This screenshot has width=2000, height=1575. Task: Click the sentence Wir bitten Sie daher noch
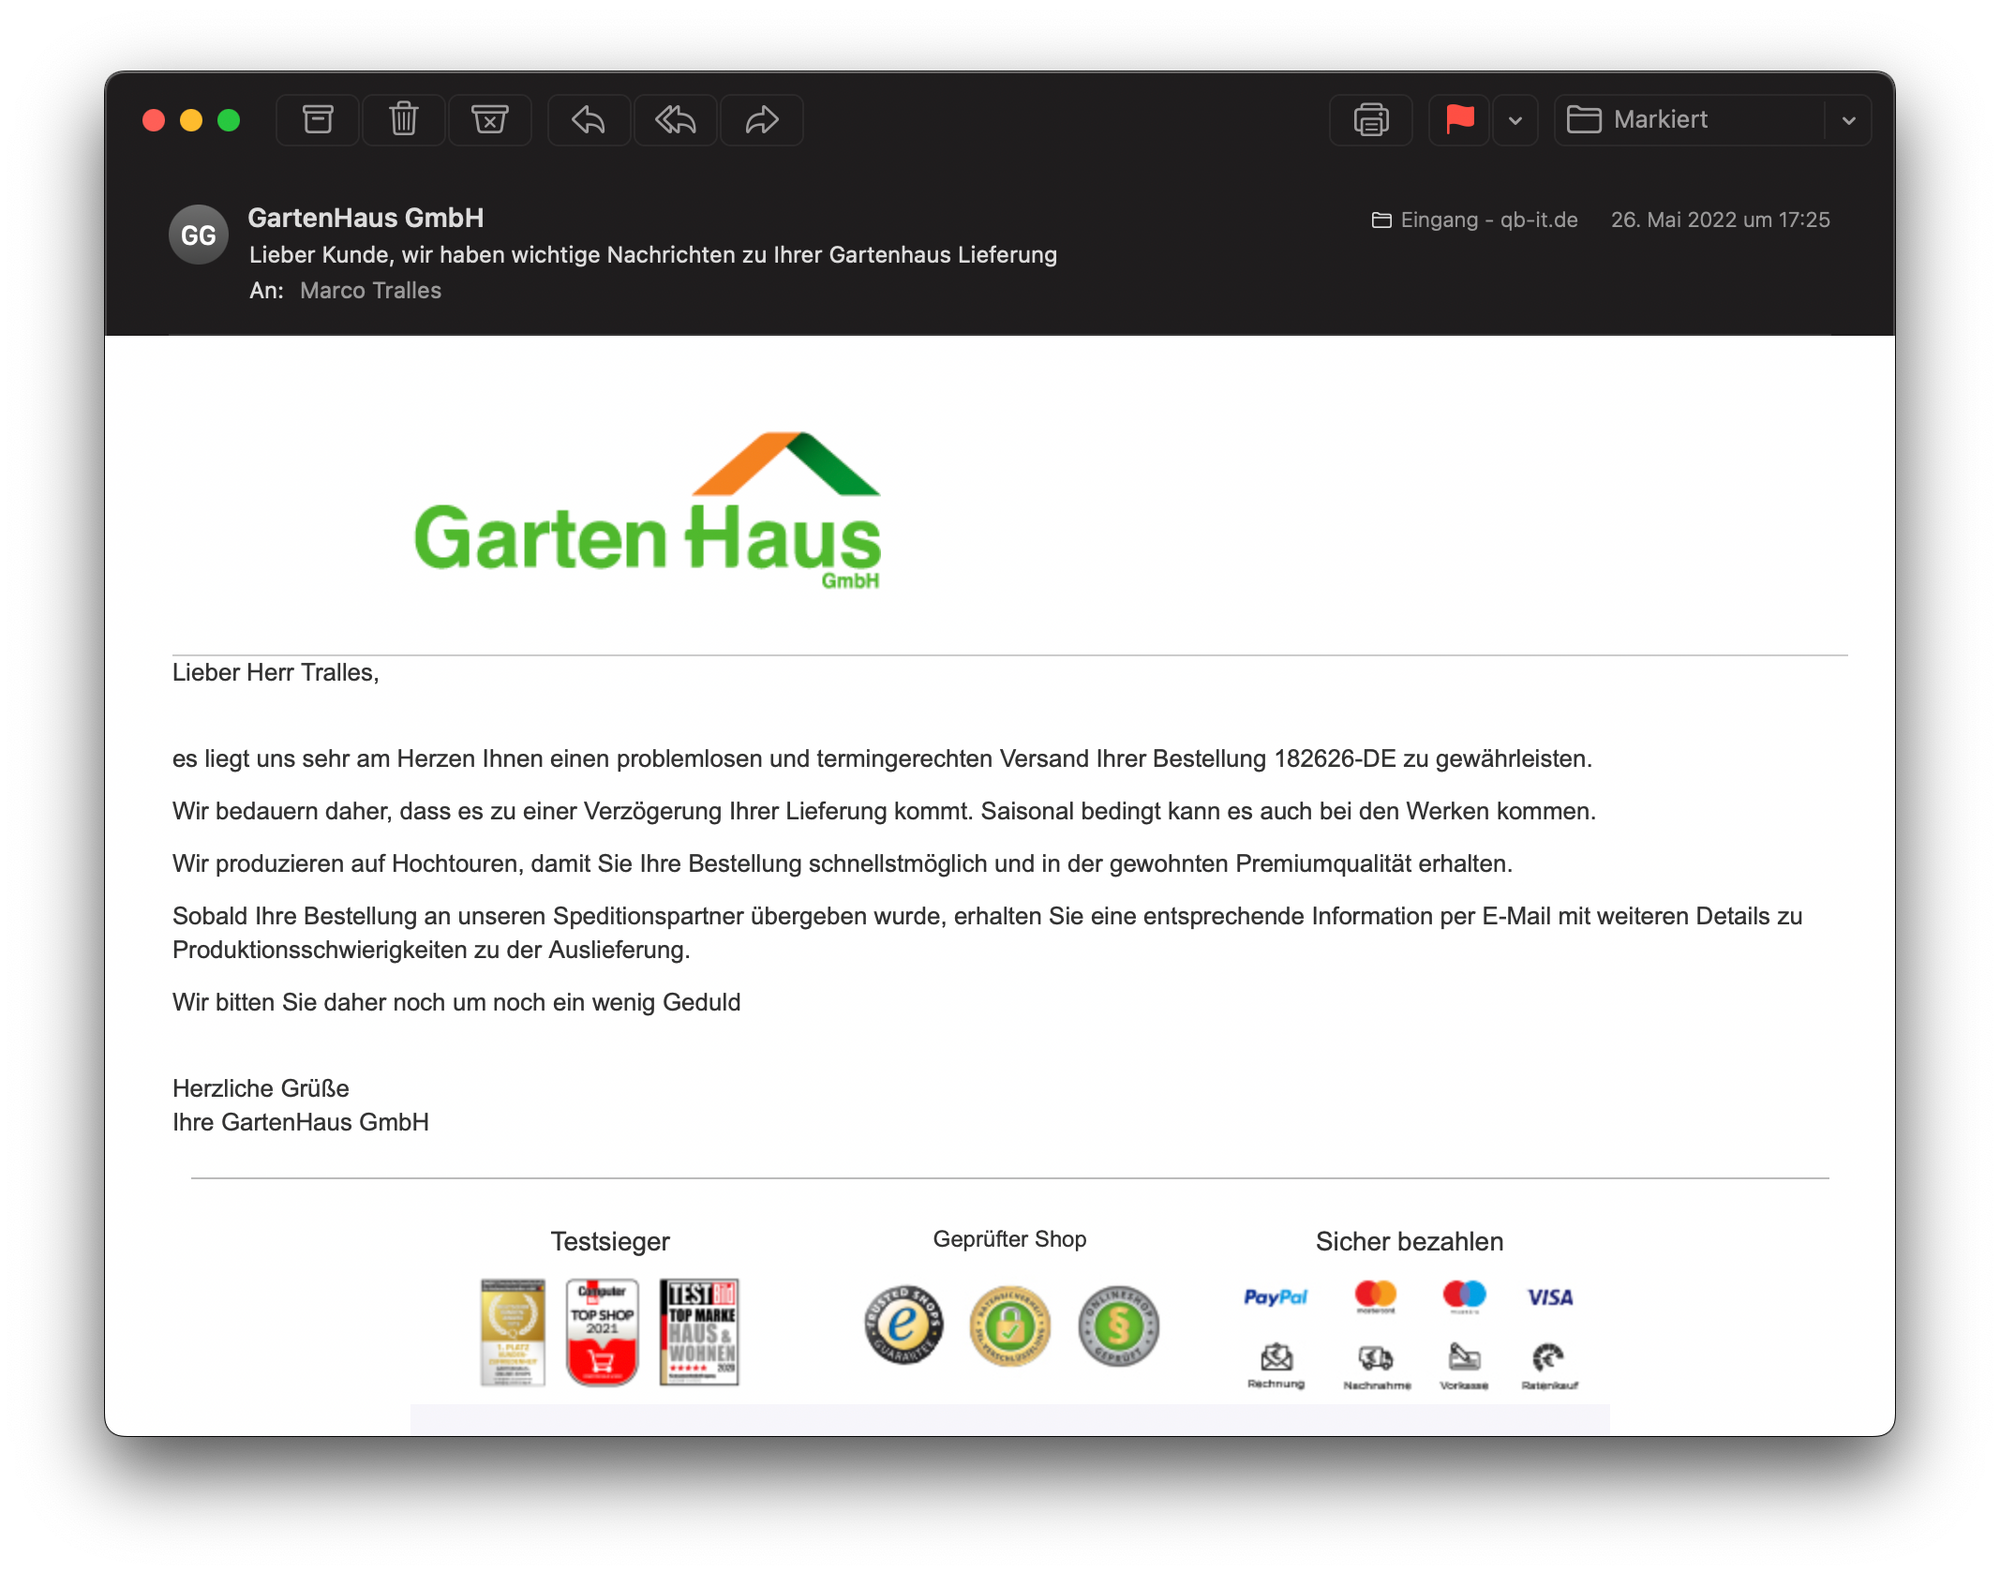456,1002
